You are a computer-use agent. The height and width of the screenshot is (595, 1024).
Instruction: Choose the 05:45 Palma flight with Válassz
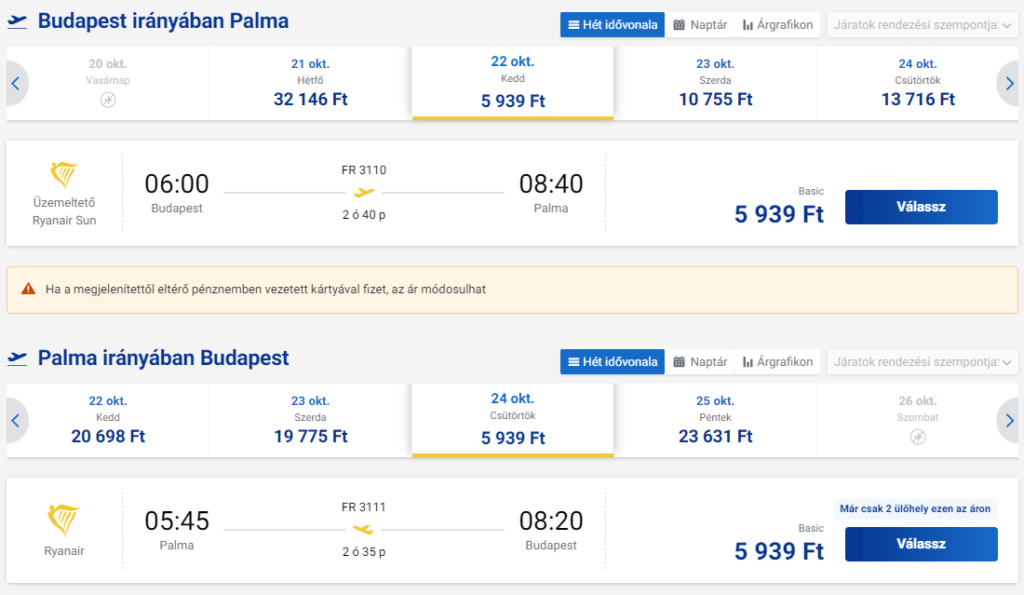point(921,544)
